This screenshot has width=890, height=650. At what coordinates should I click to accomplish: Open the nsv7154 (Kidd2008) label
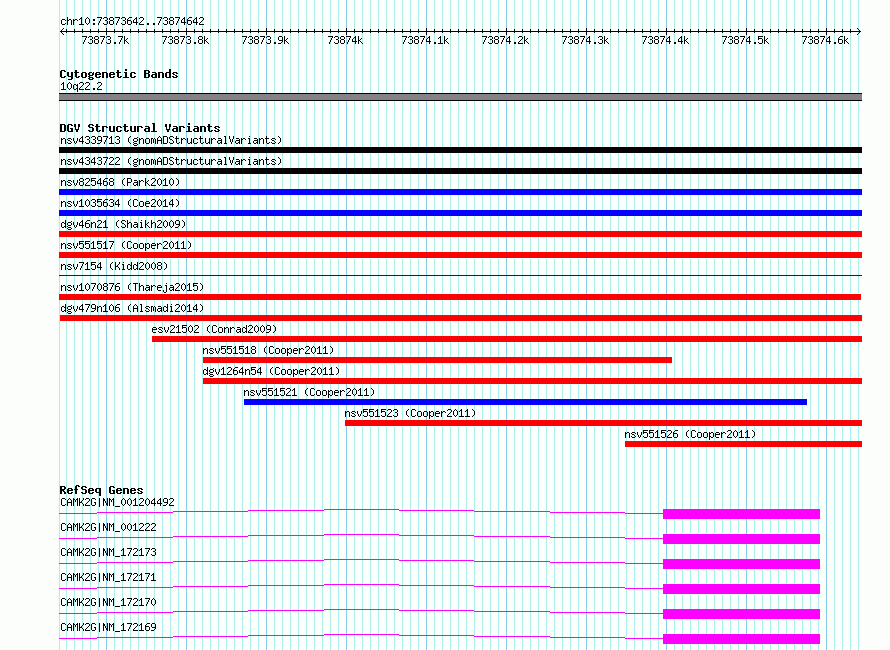[x=114, y=266]
